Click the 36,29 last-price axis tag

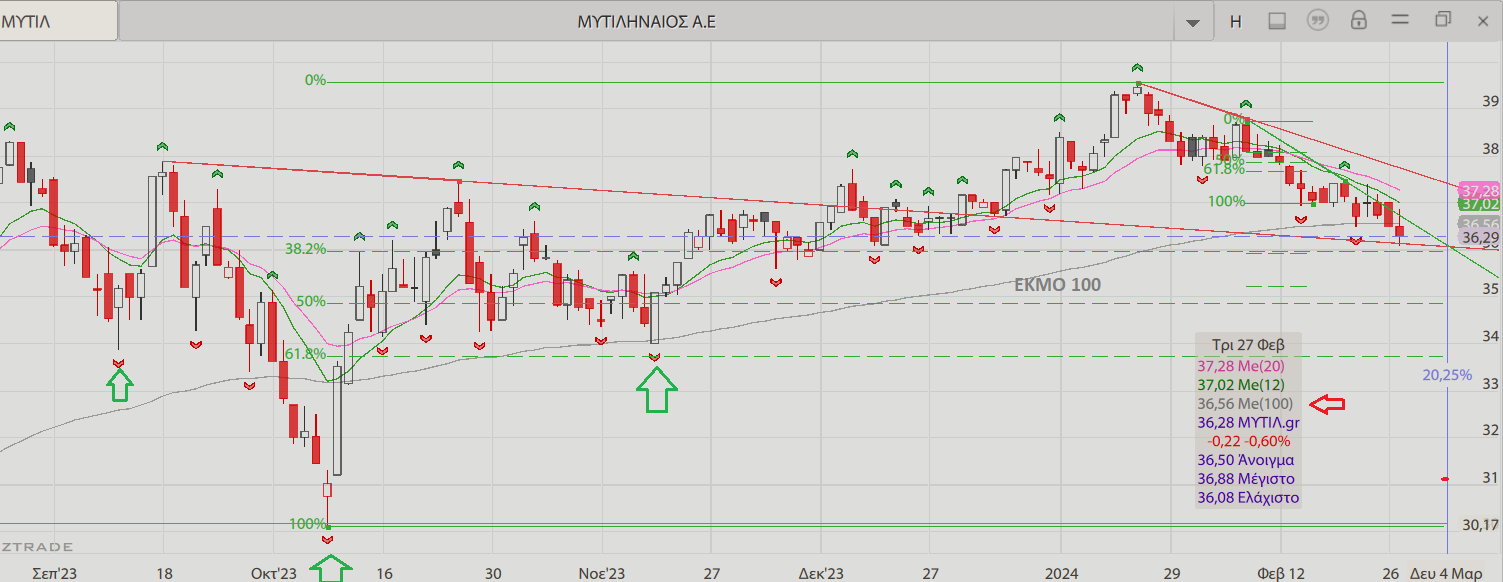point(1480,238)
